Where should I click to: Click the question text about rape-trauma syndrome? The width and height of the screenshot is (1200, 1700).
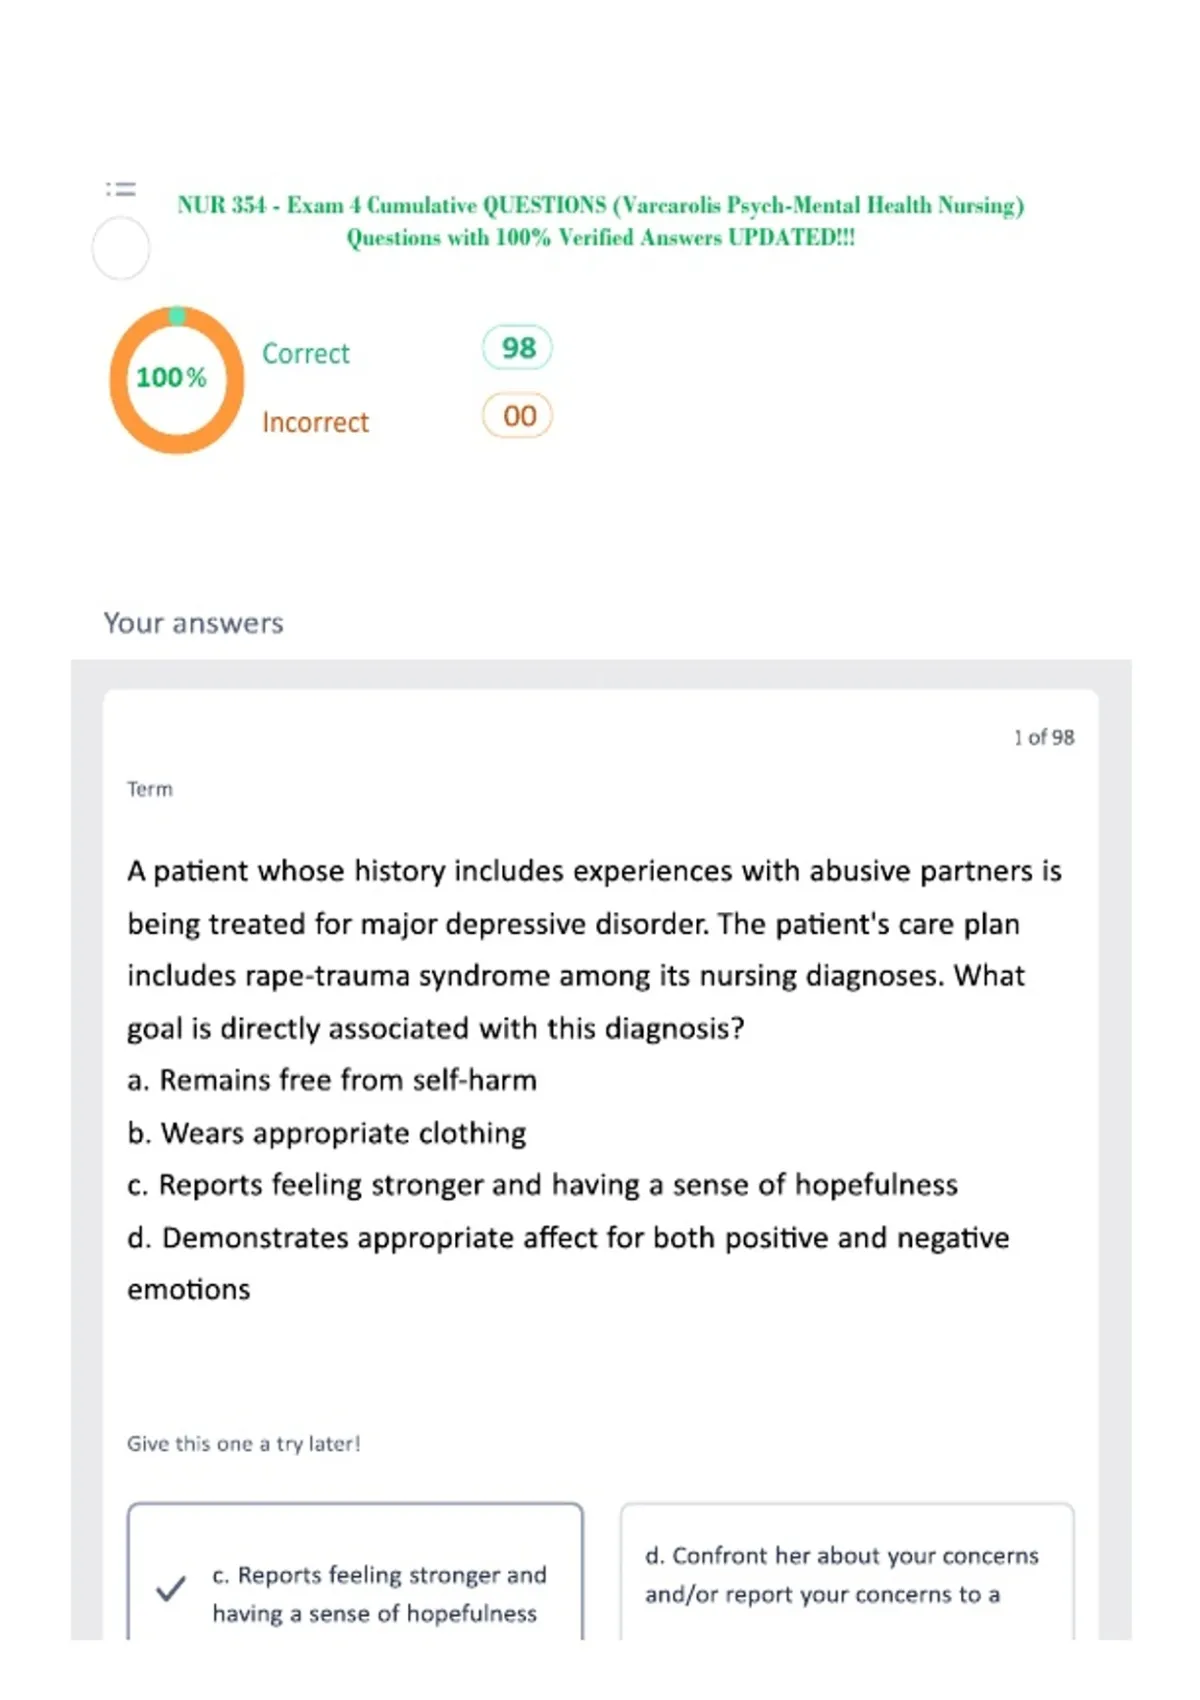pos(595,949)
